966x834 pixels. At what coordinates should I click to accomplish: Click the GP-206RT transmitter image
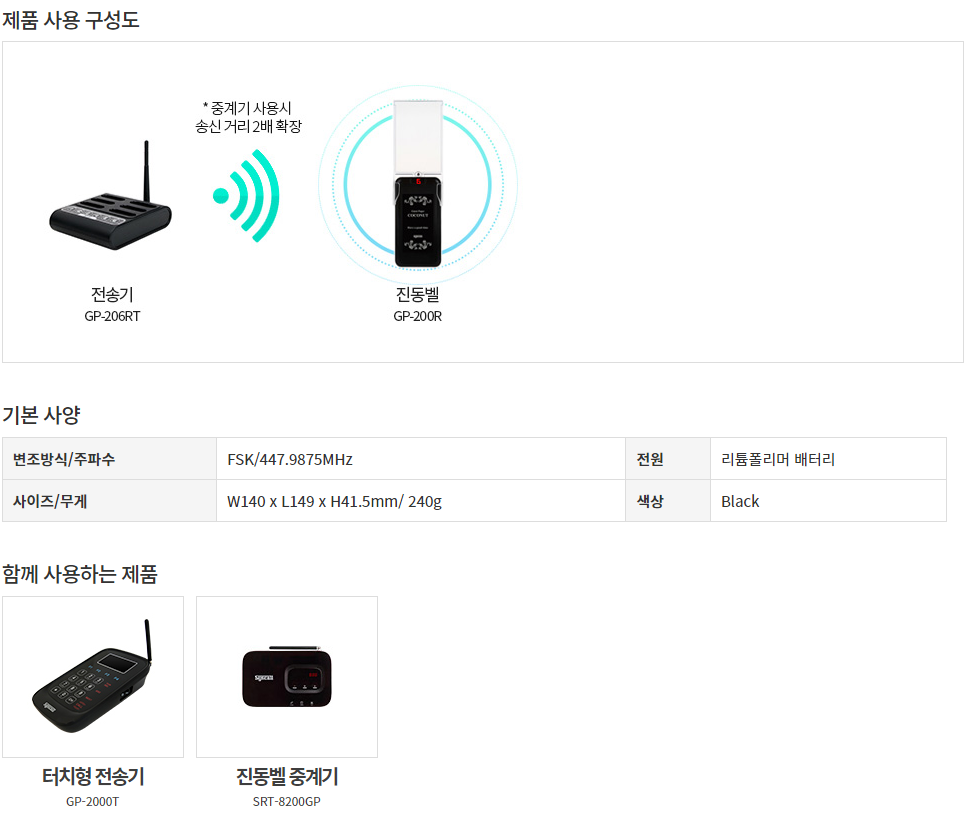point(110,196)
